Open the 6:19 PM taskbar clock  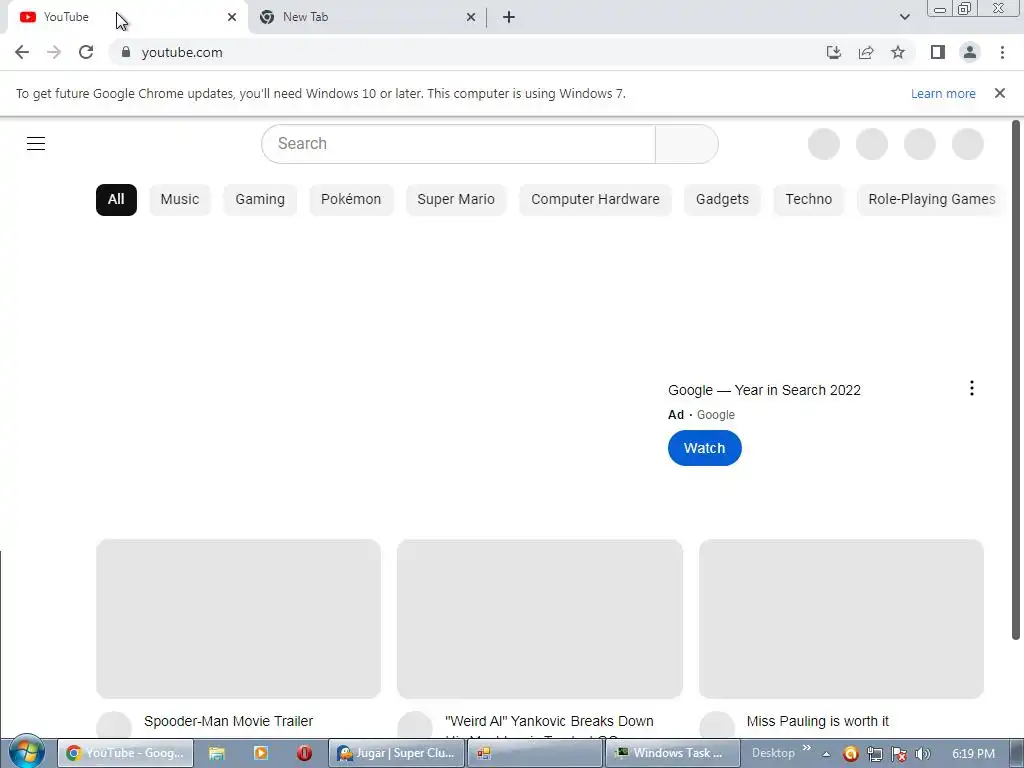[973, 754]
